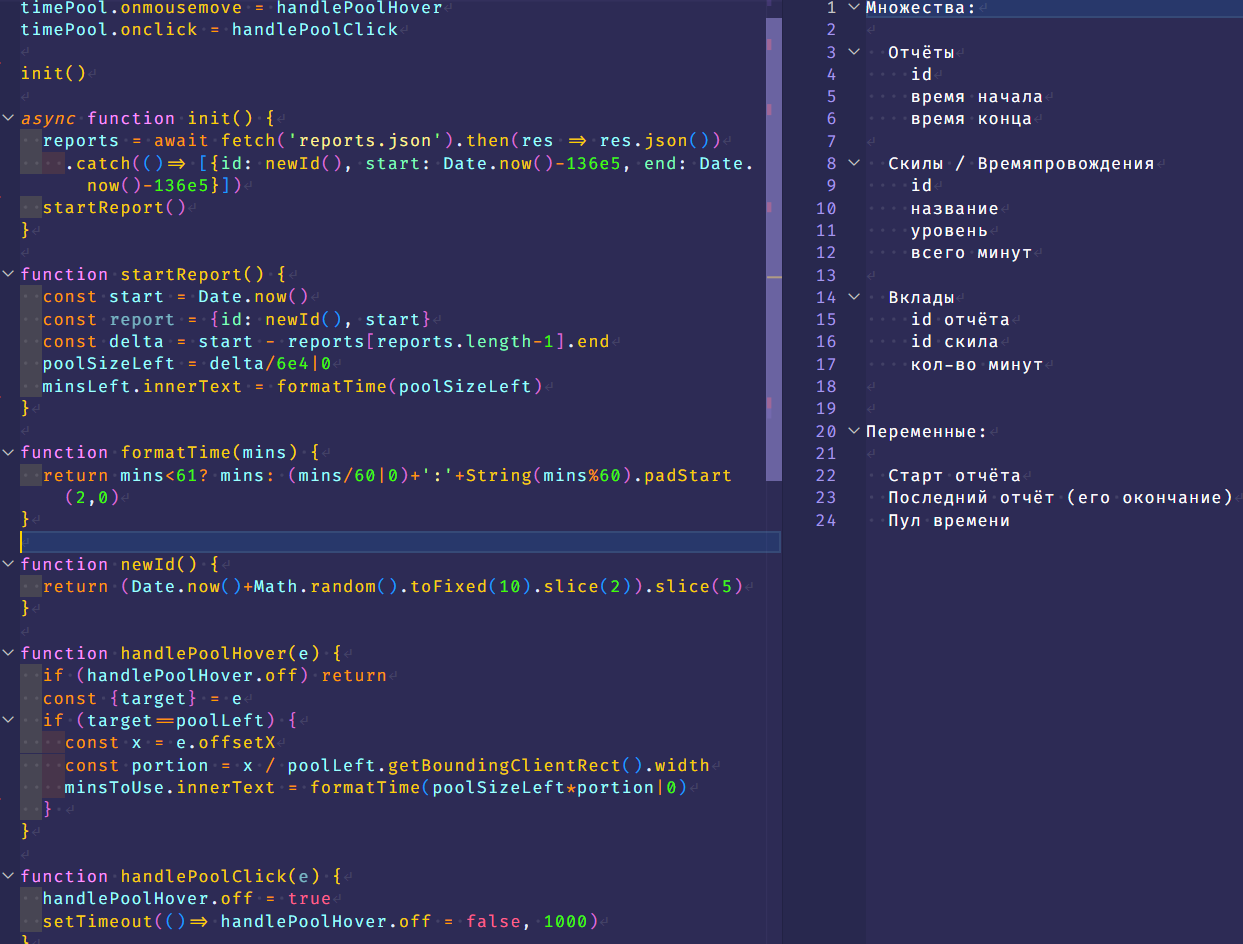Collapse the Вклады section on line 14

point(853,297)
